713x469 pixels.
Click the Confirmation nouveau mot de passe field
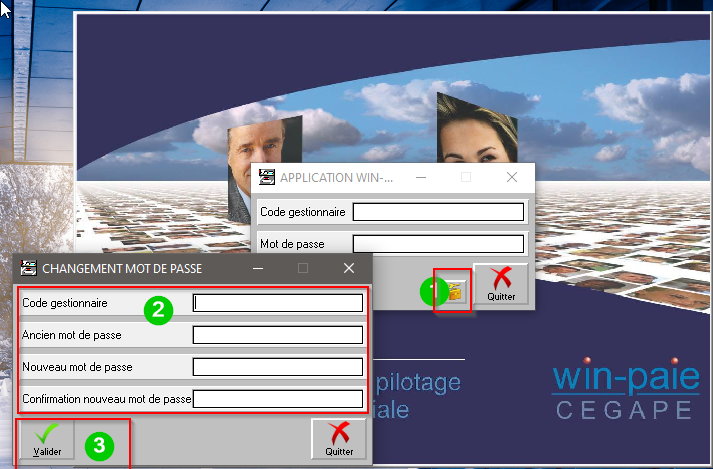[x=277, y=399]
